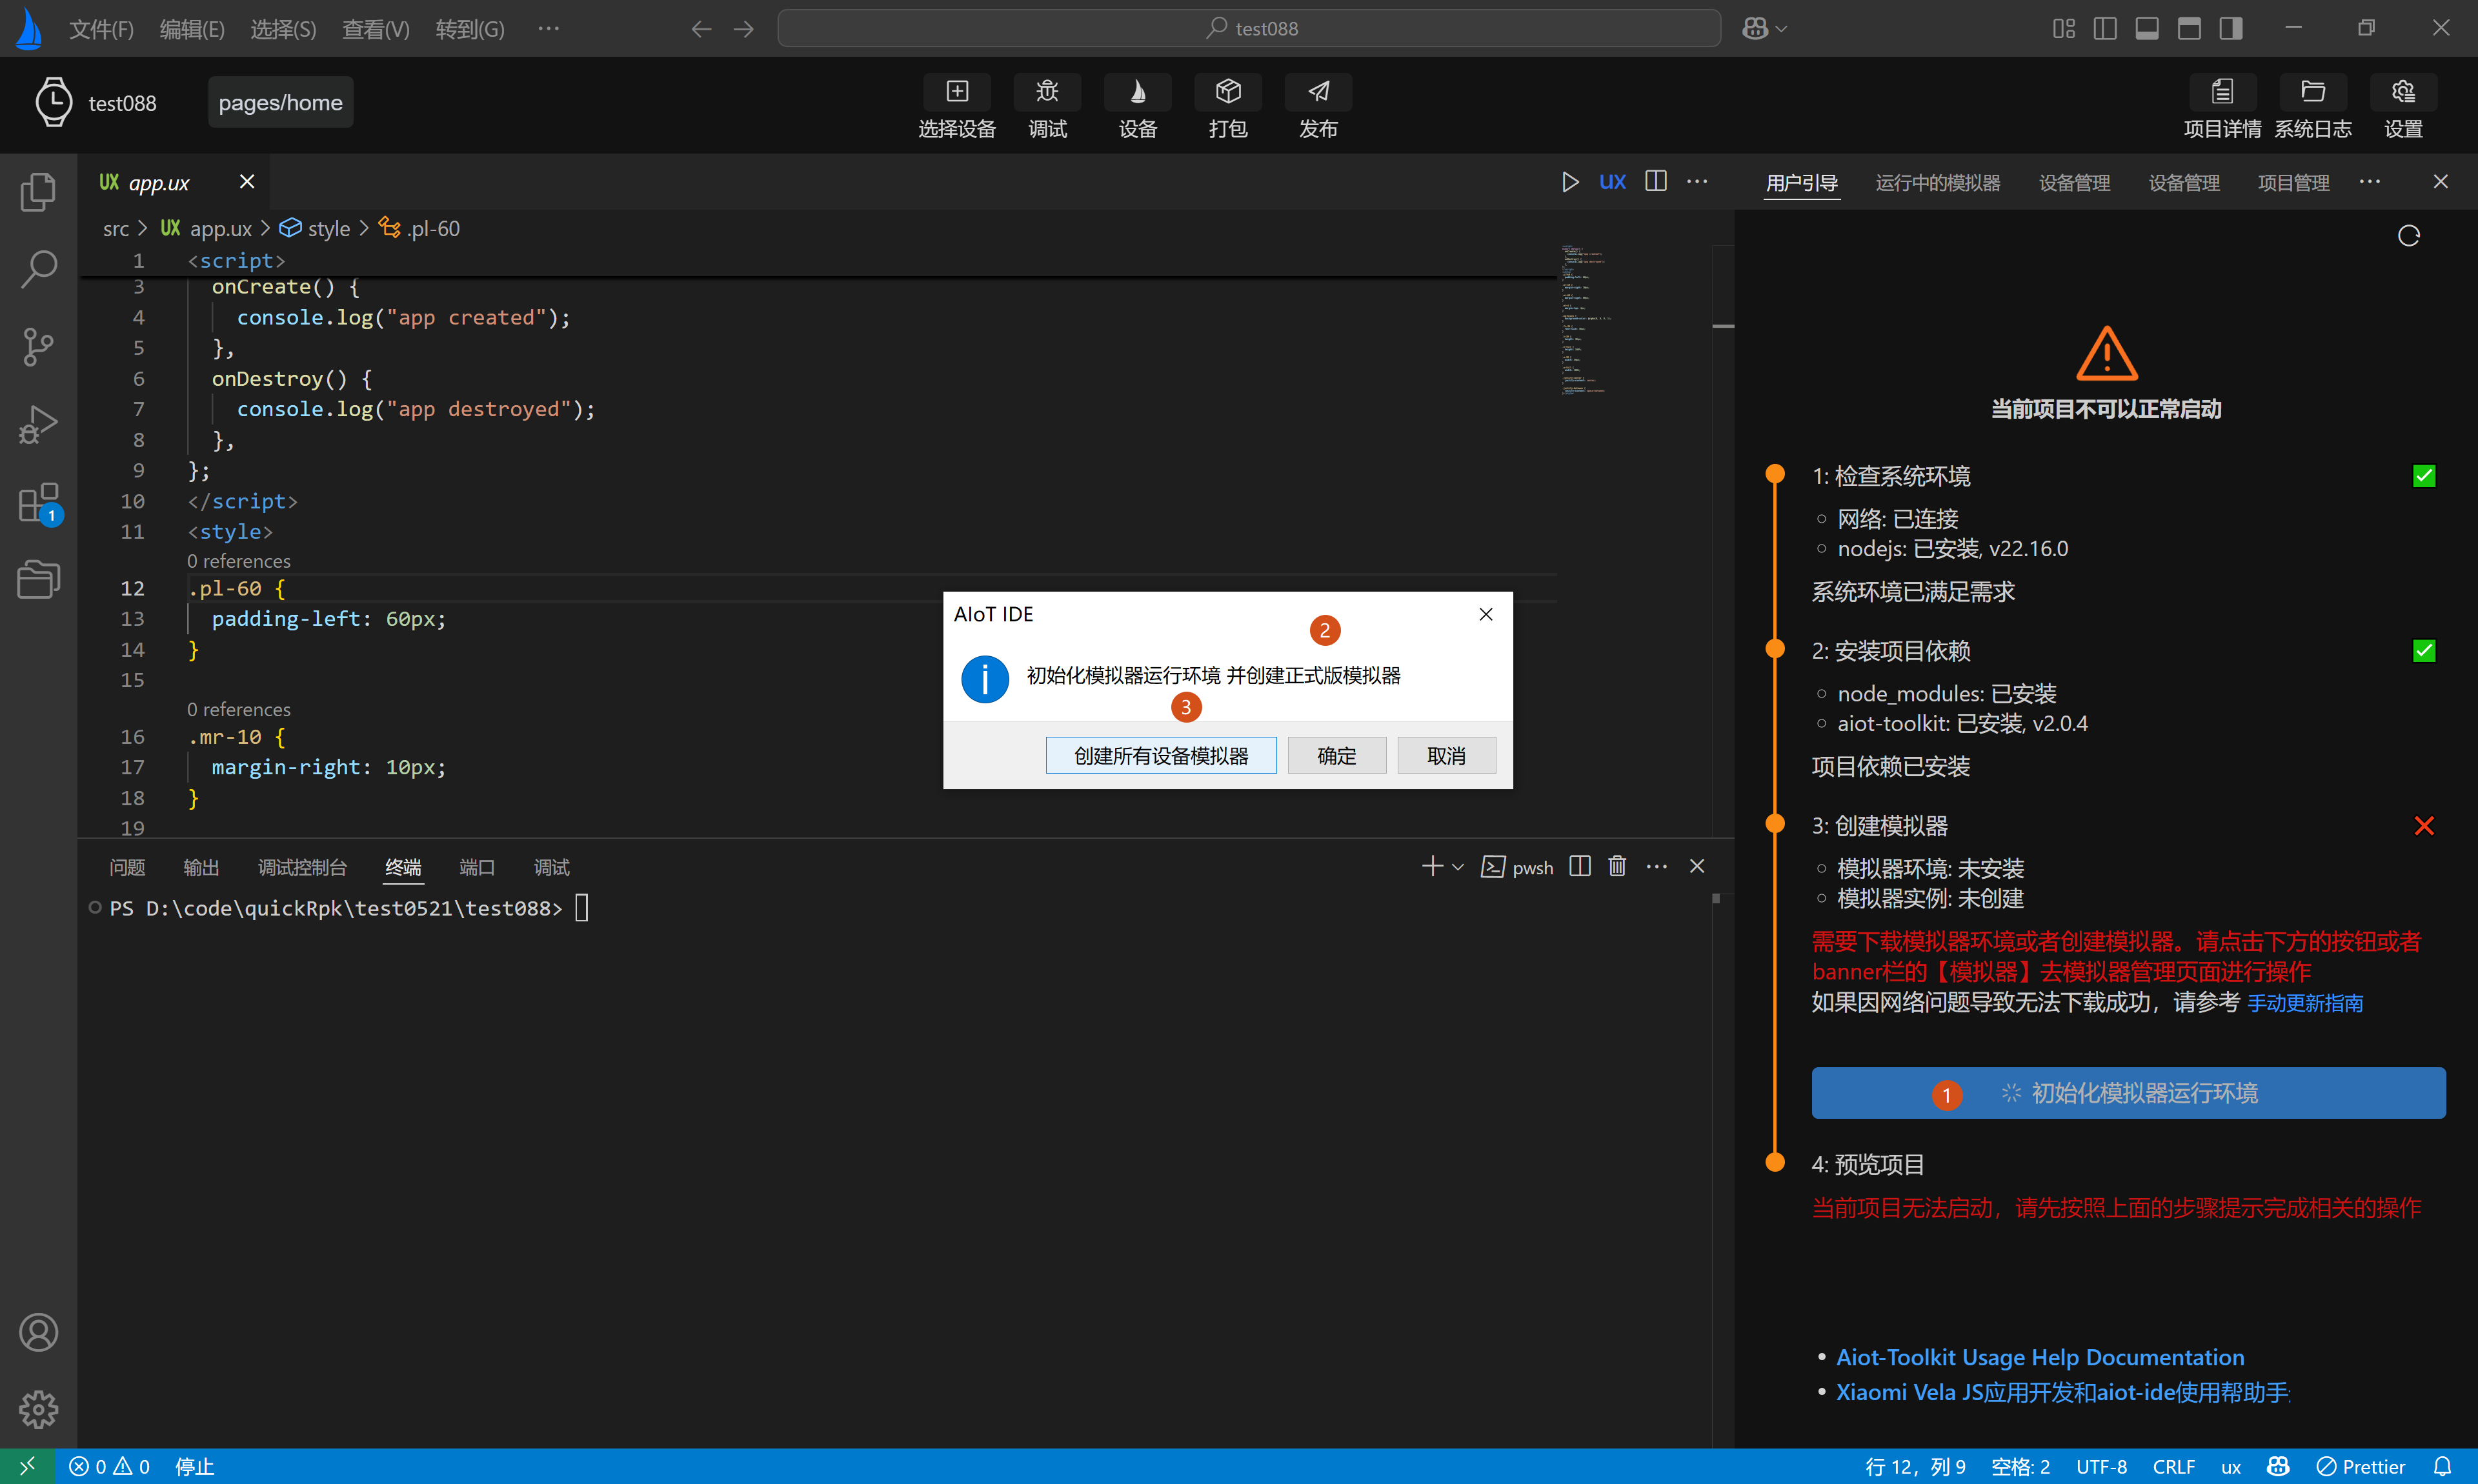
Task: Open the 查看(V) menu
Action: 375,29
